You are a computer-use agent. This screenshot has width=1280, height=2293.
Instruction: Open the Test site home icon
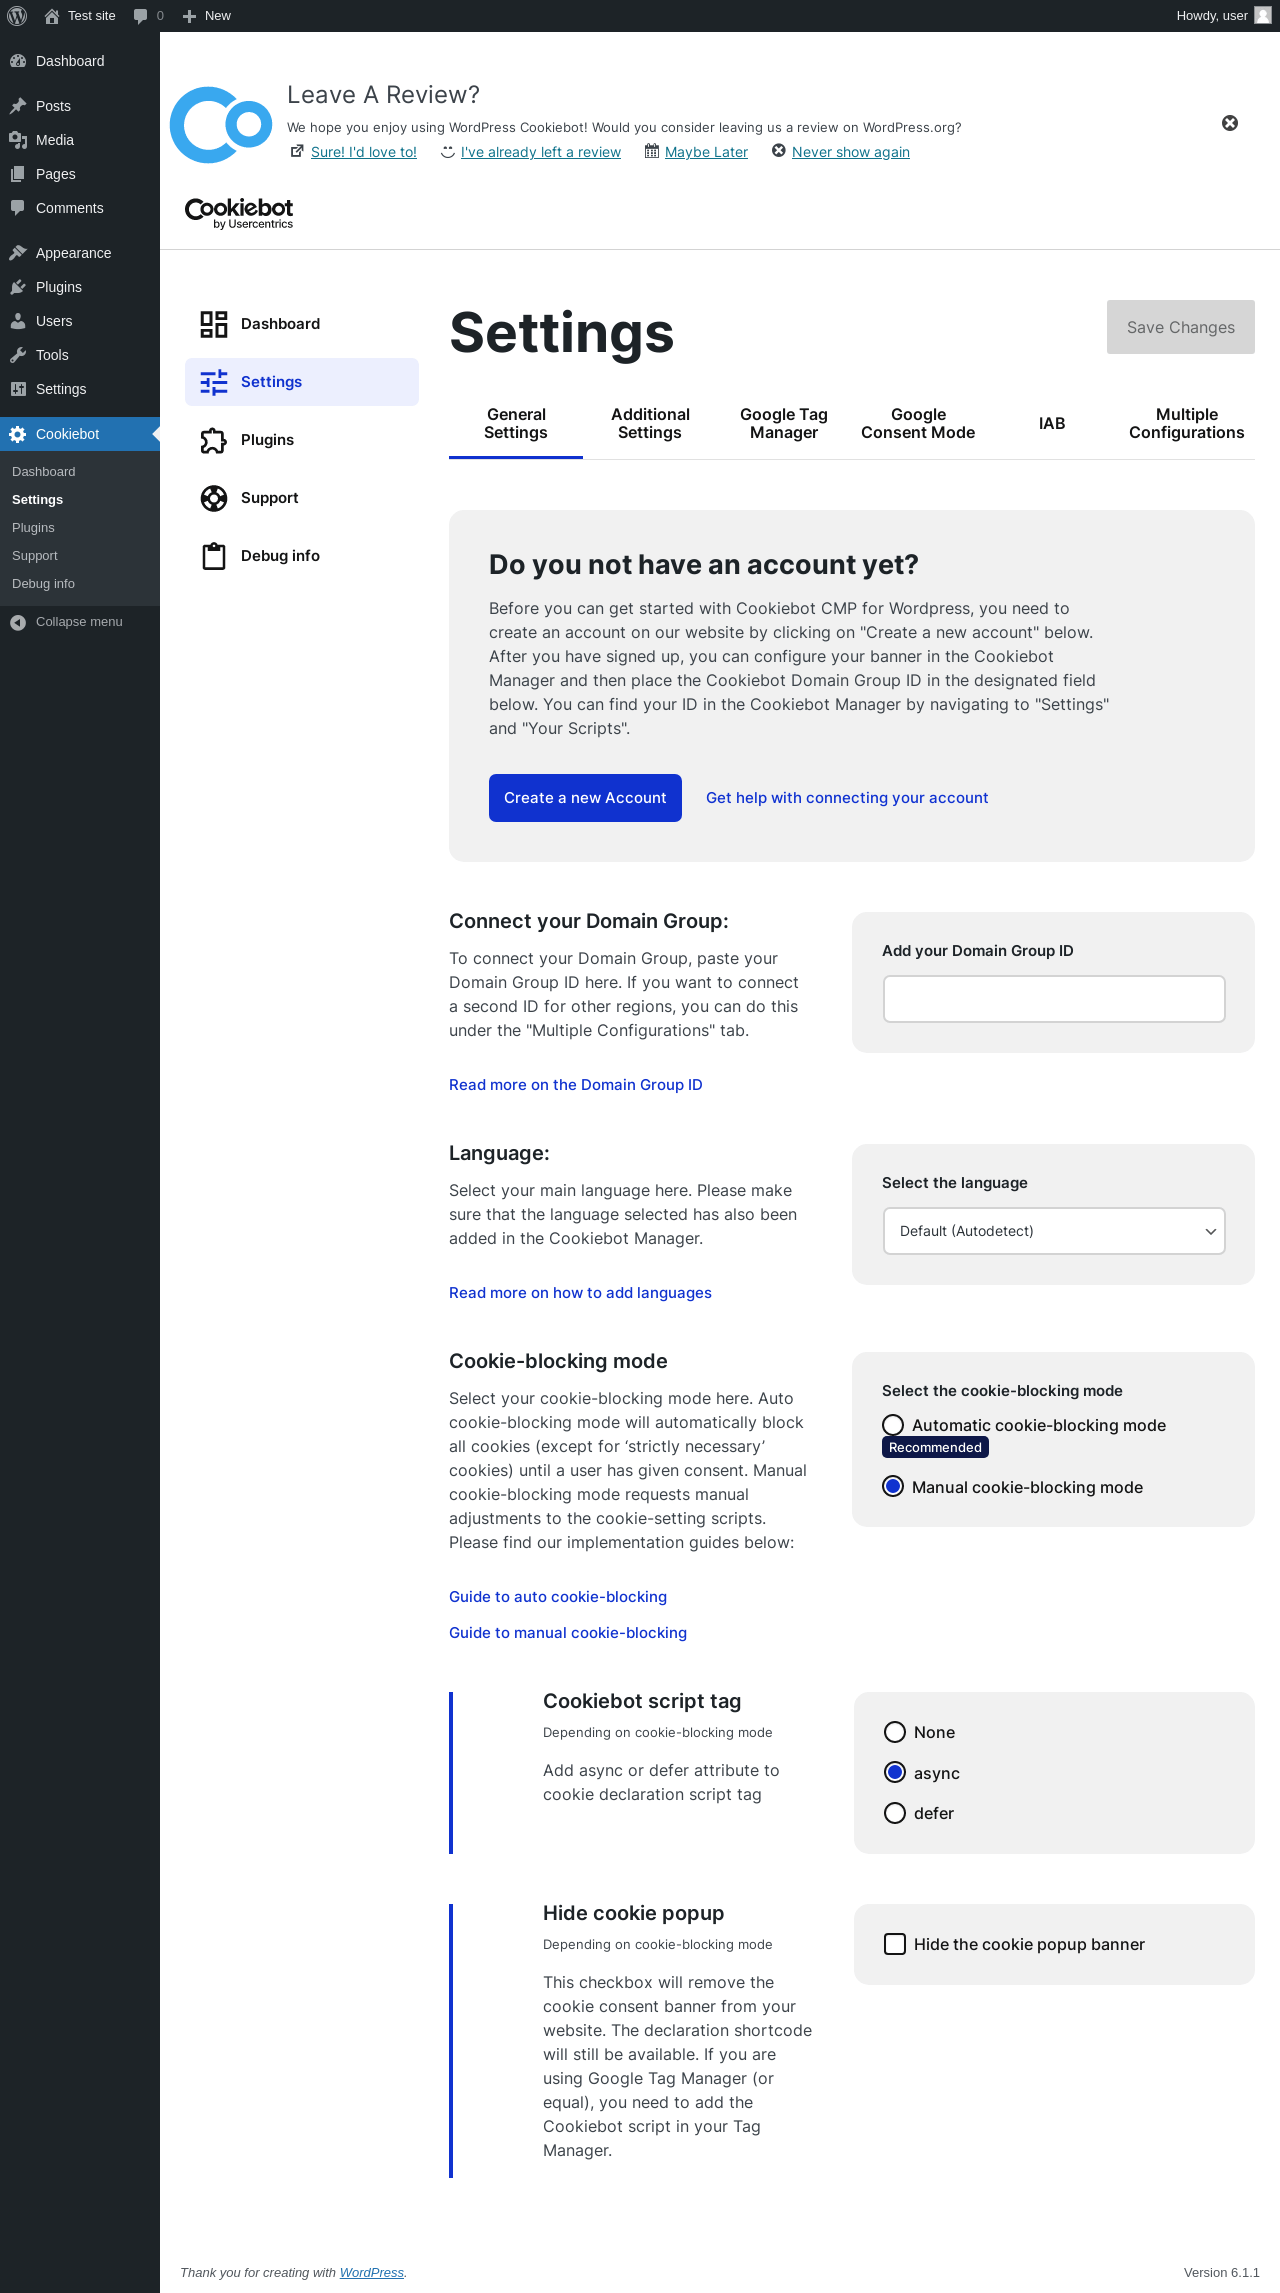(x=52, y=16)
